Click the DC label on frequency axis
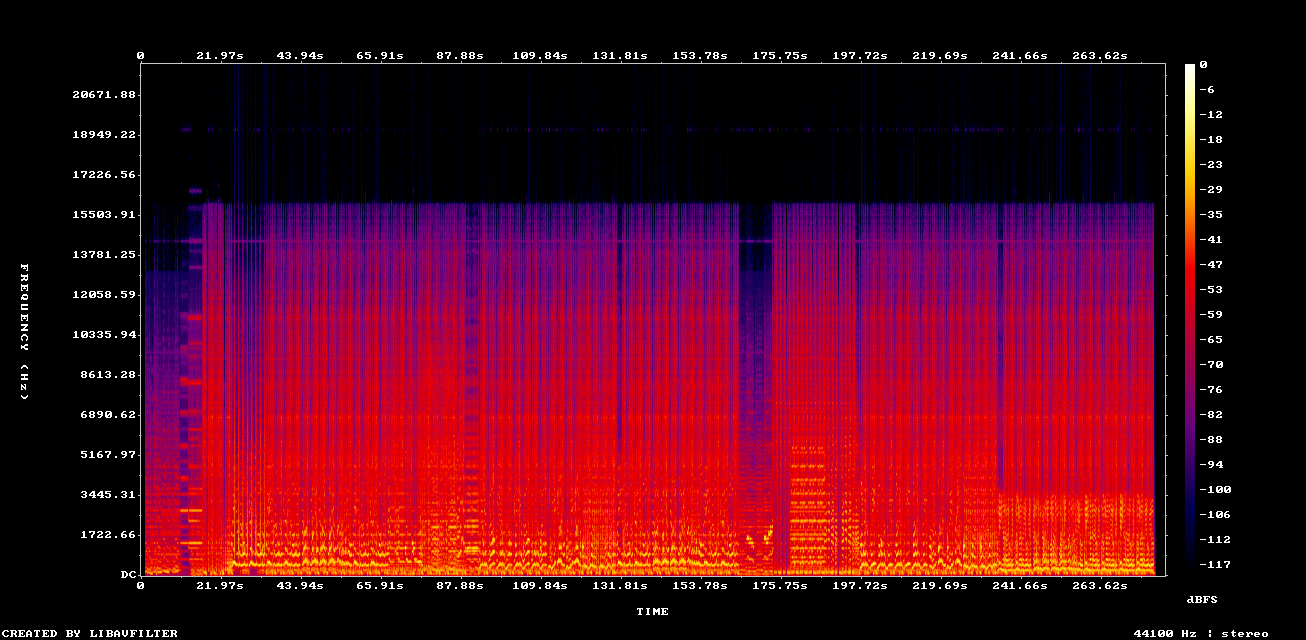 tap(127, 574)
